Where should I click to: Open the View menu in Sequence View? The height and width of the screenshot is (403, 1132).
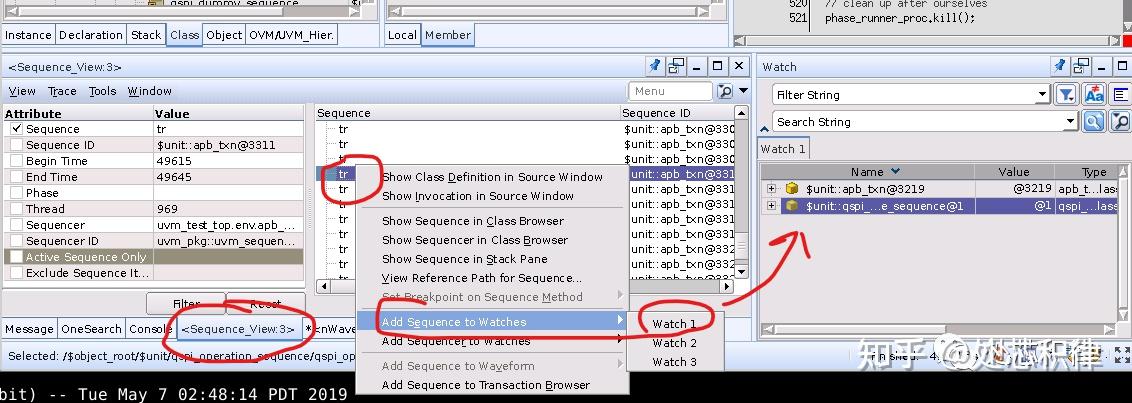pyautogui.click(x=22, y=91)
